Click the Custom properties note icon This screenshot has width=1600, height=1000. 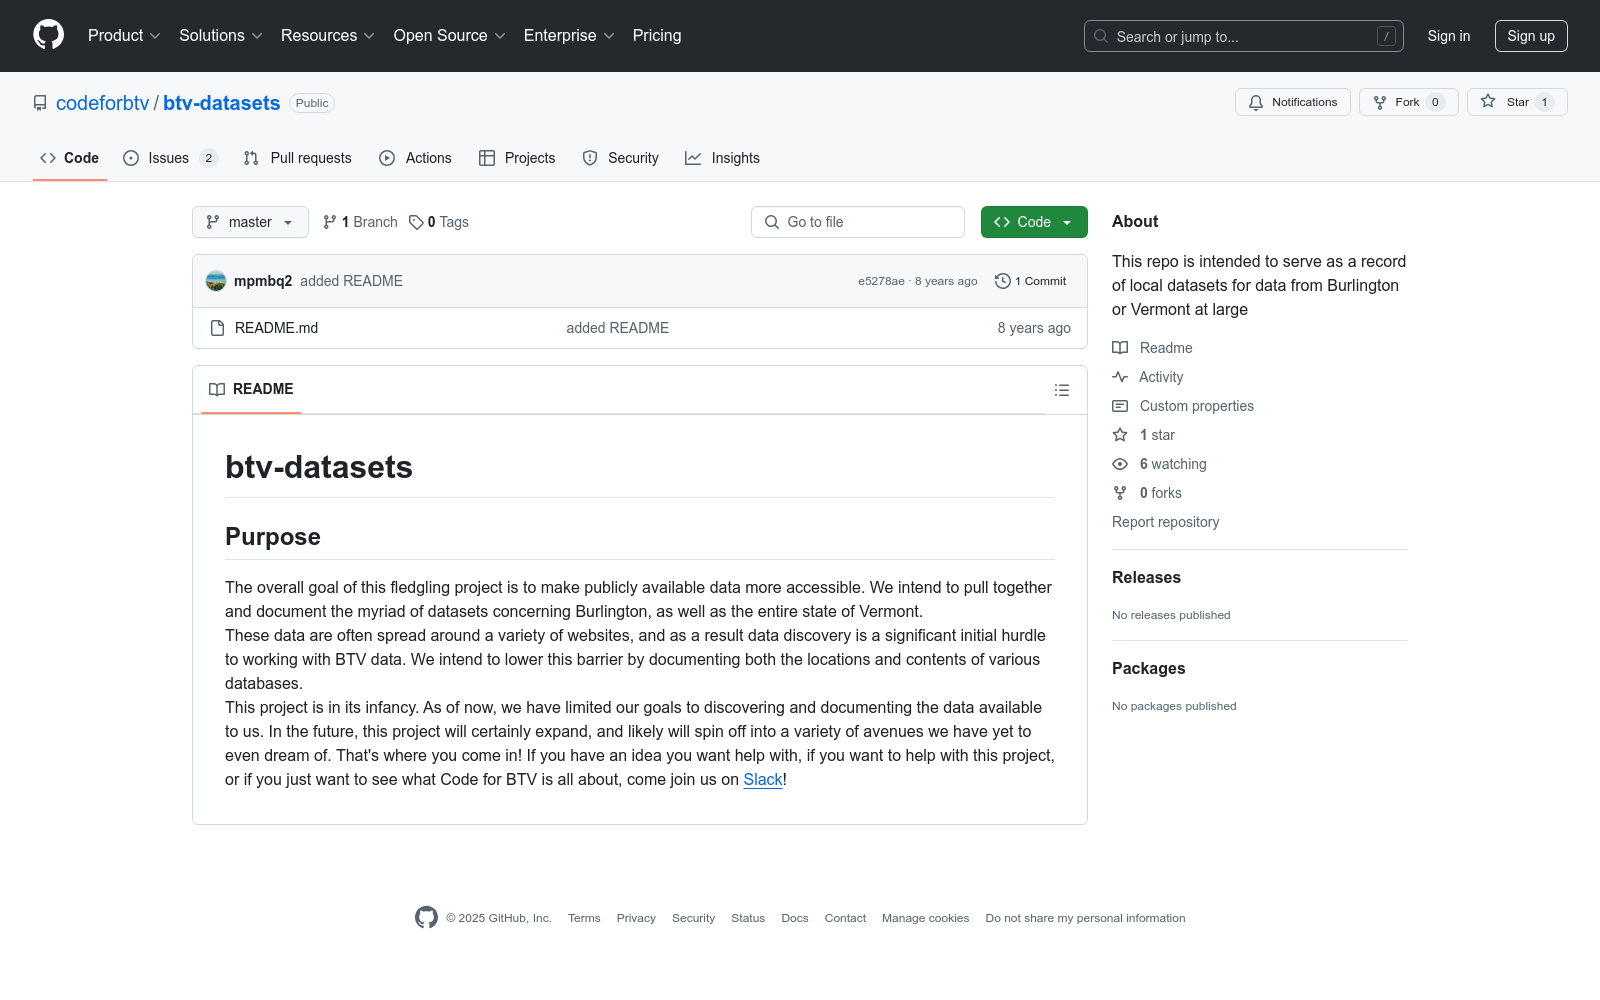pyautogui.click(x=1120, y=406)
